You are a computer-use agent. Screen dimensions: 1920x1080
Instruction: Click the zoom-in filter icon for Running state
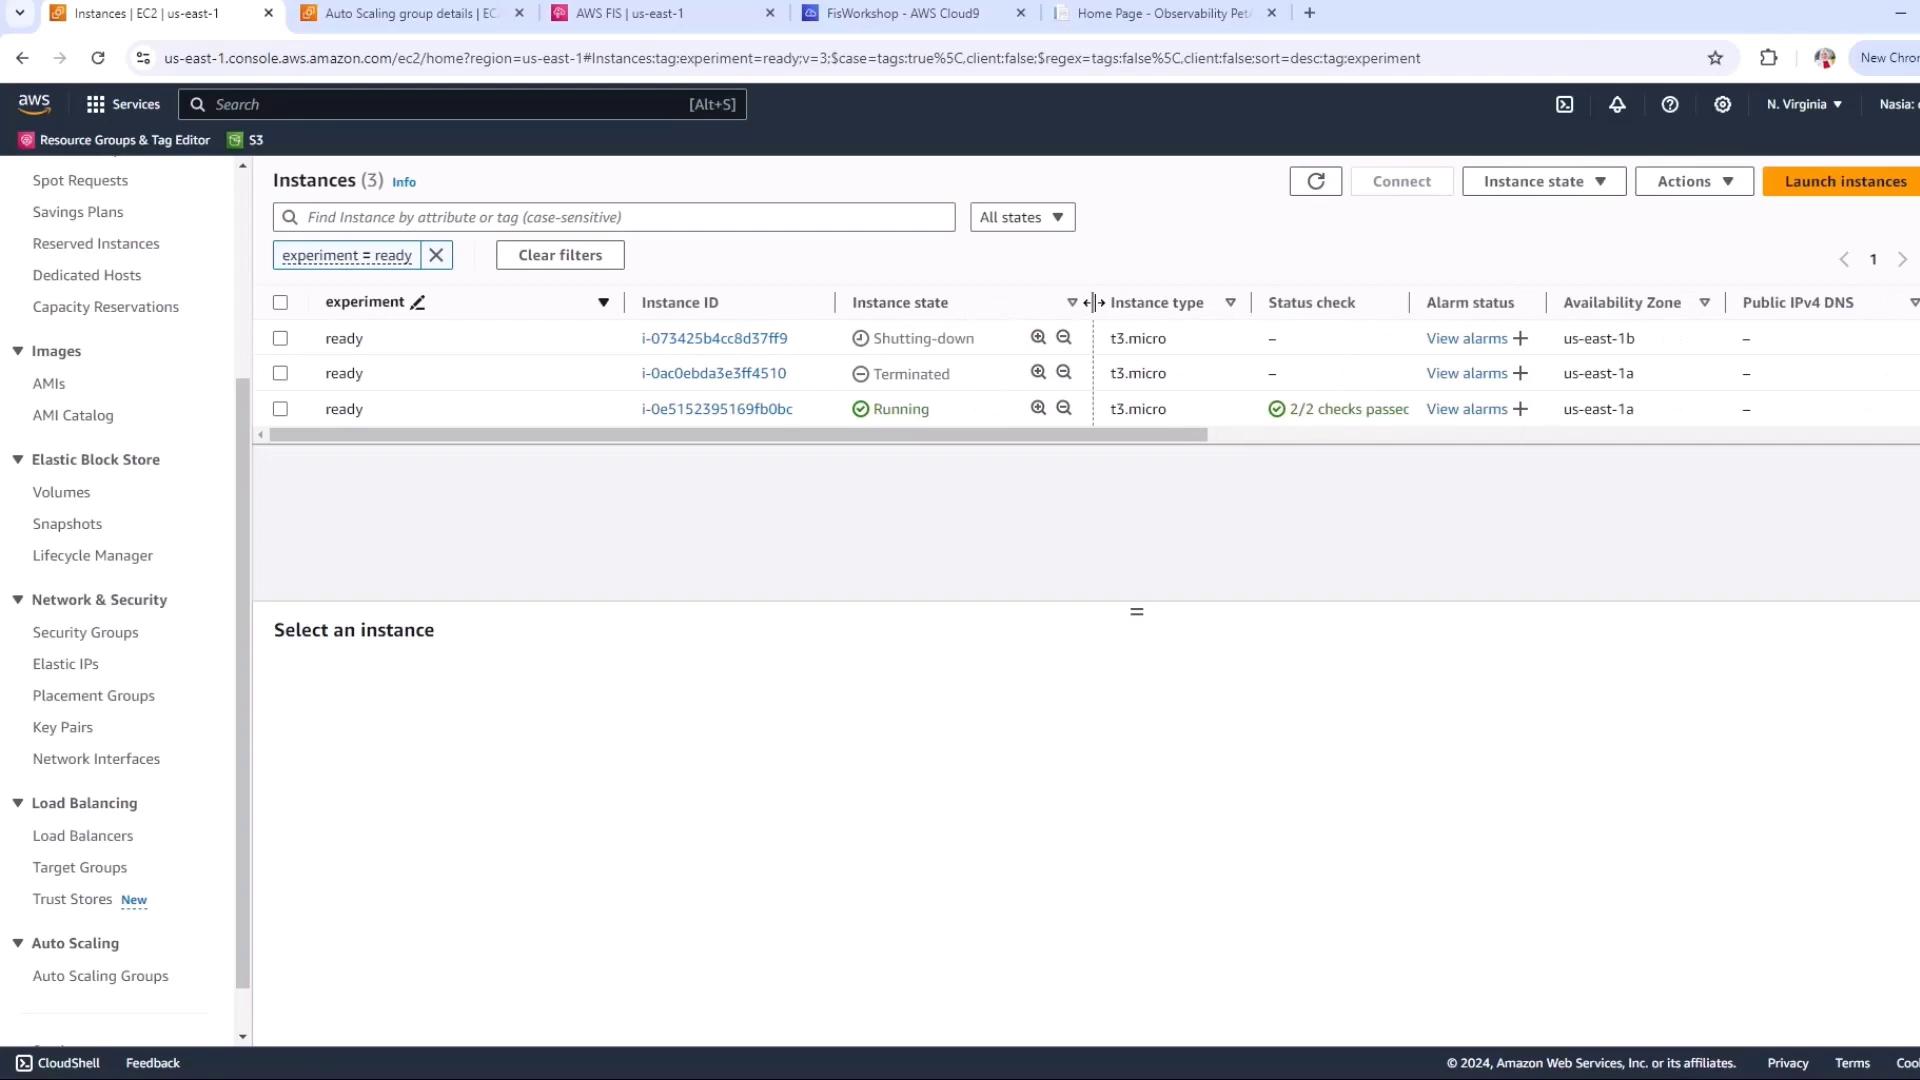[x=1038, y=408]
